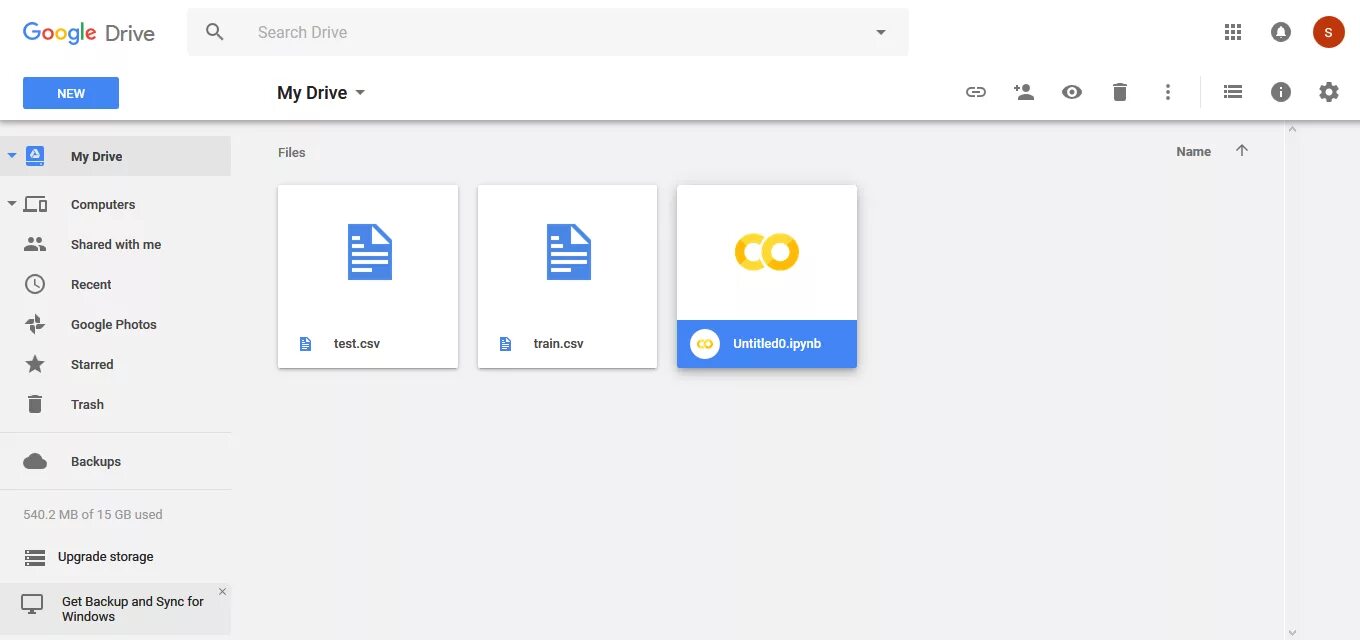
Task: Open the My Drive header dropdown
Action: click(x=361, y=92)
